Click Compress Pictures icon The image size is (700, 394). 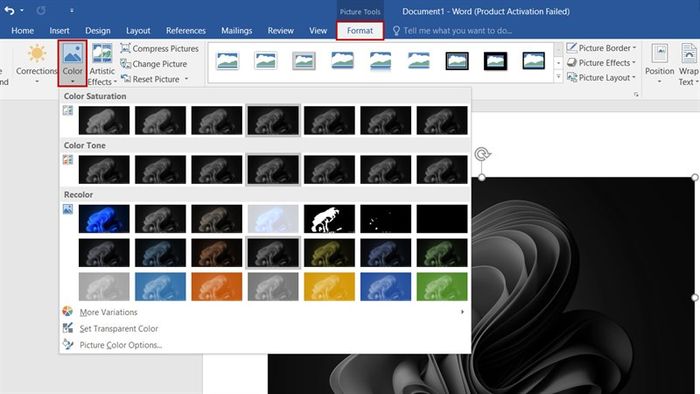(x=125, y=48)
